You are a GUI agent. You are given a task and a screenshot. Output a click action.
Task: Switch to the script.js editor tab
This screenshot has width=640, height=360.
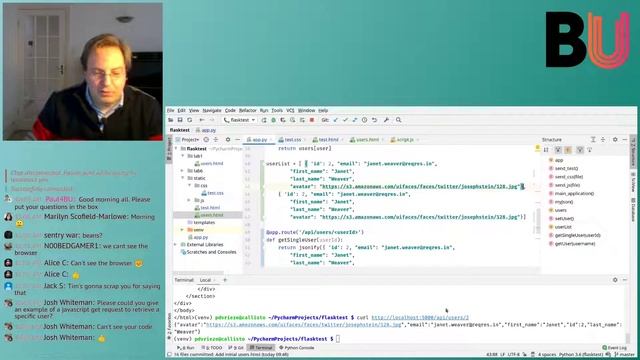(403, 140)
